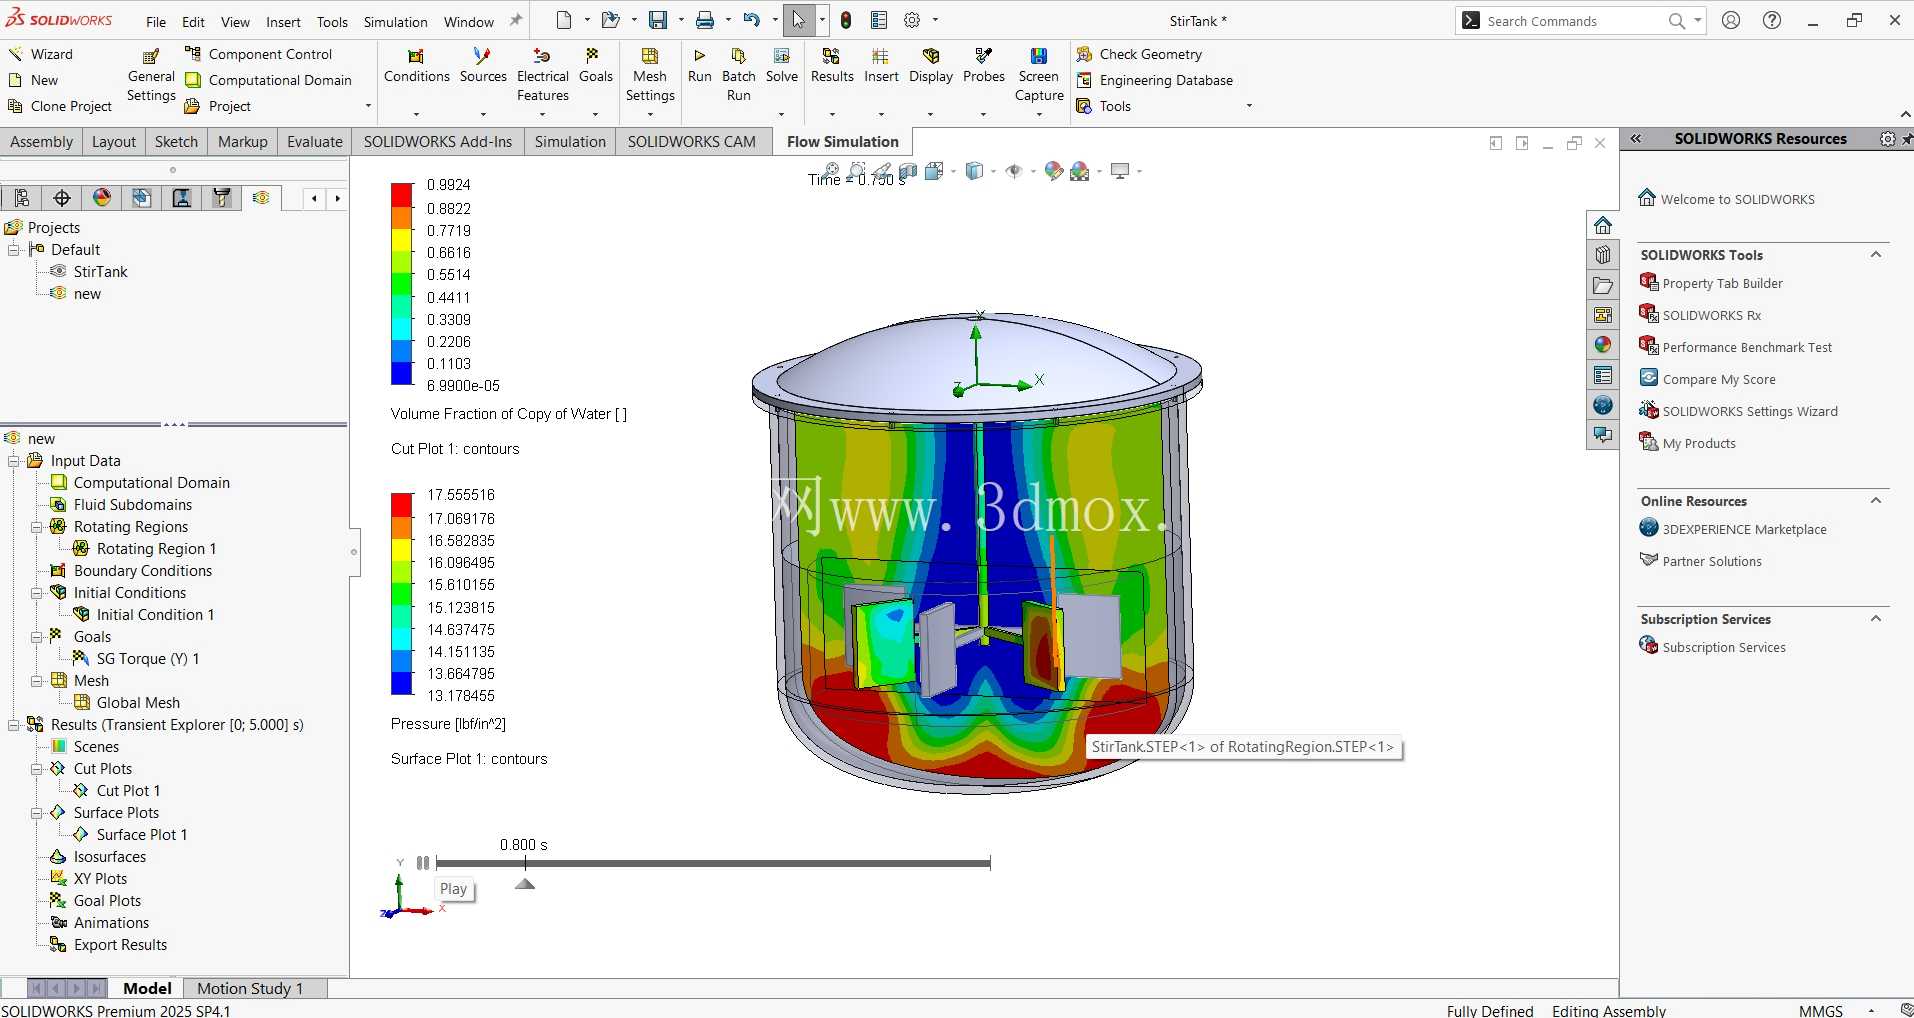Switch to the SOLIDWORKS CAM tab

tap(691, 142)
